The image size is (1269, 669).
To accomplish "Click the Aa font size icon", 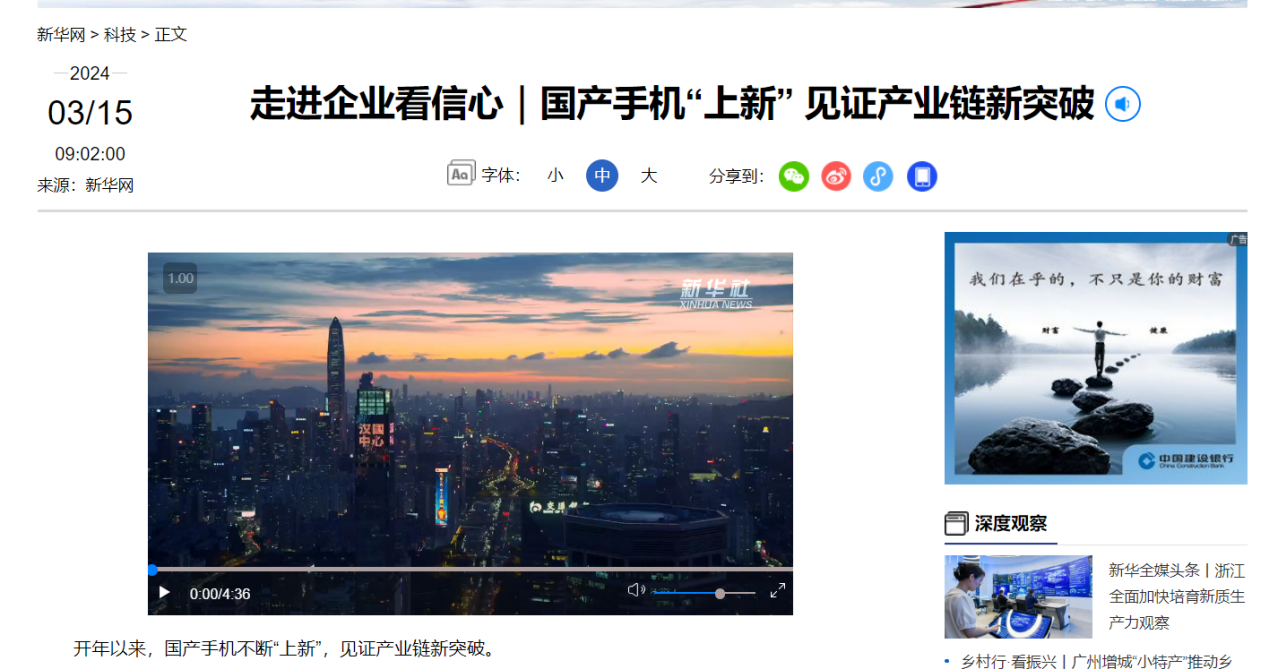I will (460, 174).
